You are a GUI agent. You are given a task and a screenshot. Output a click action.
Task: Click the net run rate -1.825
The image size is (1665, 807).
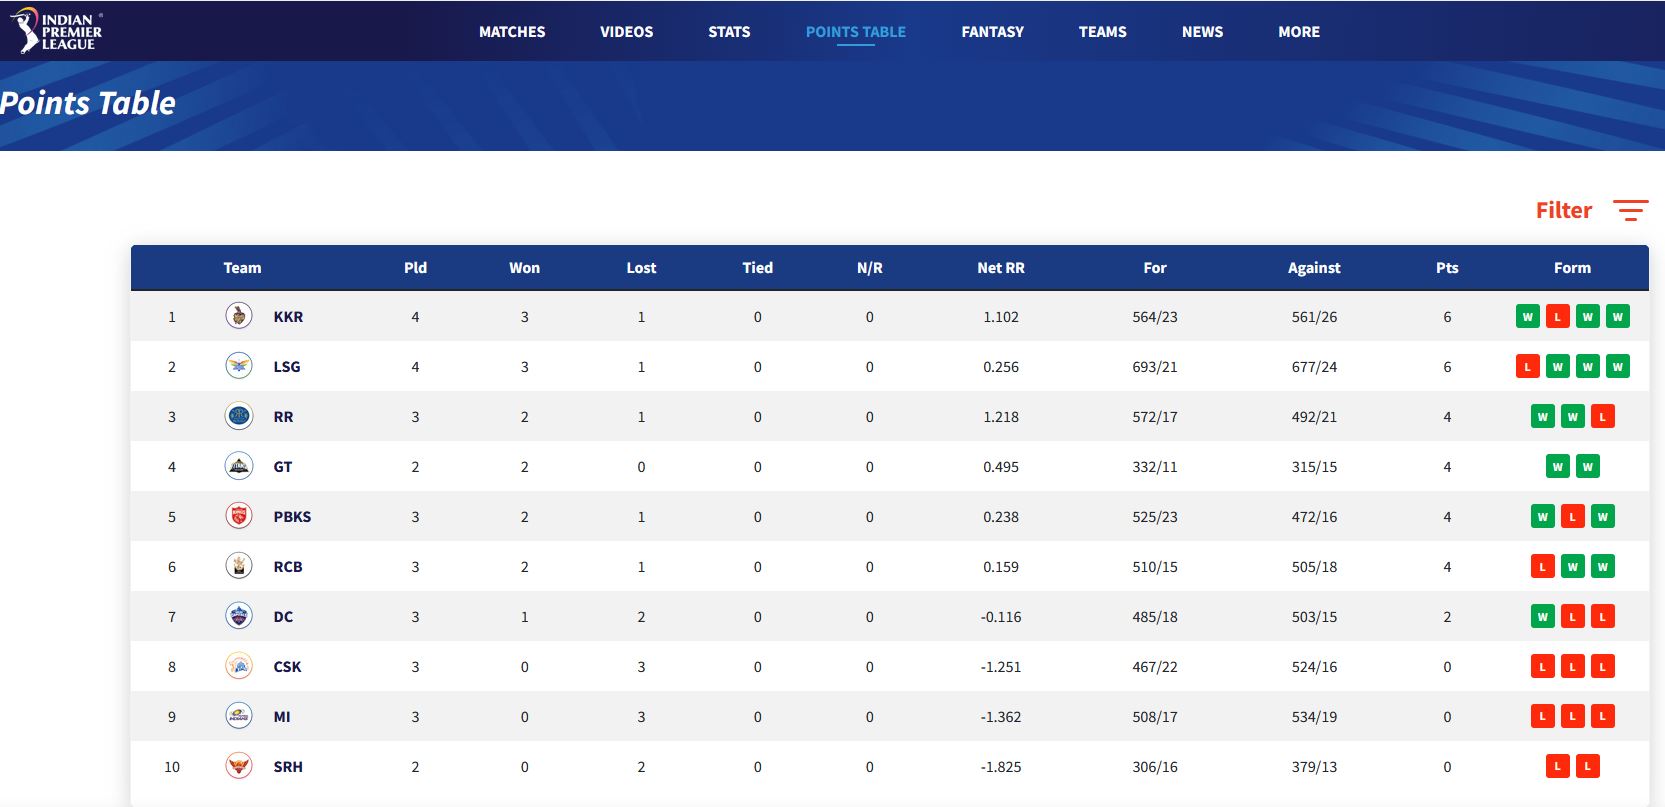[x=1001, y=767]
